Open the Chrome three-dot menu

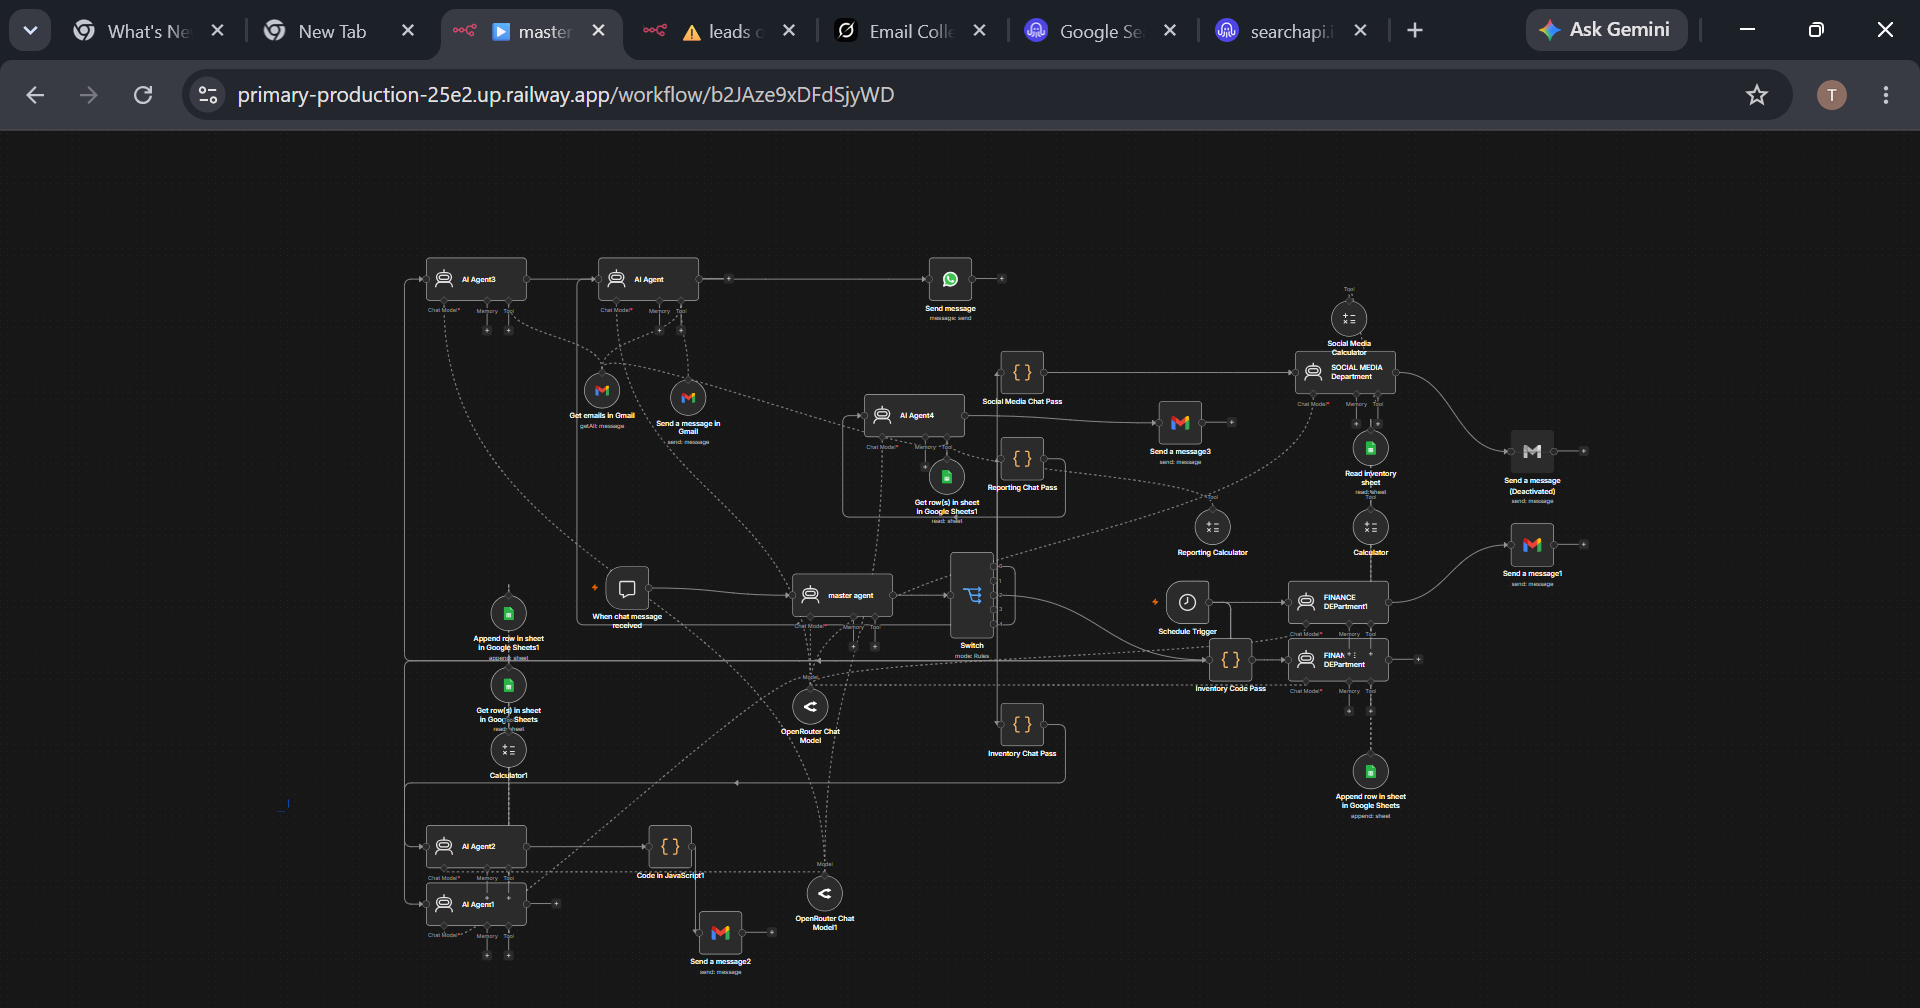click(1885, 95)
